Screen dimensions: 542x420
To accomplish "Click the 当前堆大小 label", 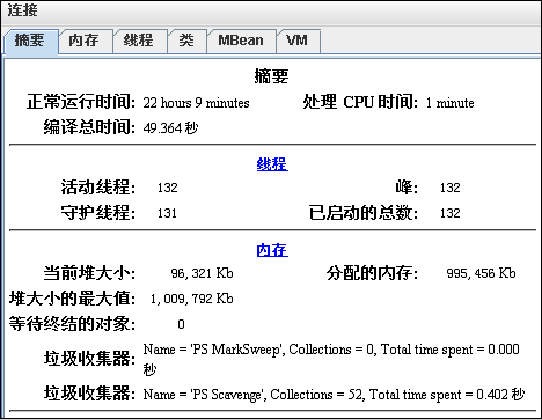I will click(89, 273).
